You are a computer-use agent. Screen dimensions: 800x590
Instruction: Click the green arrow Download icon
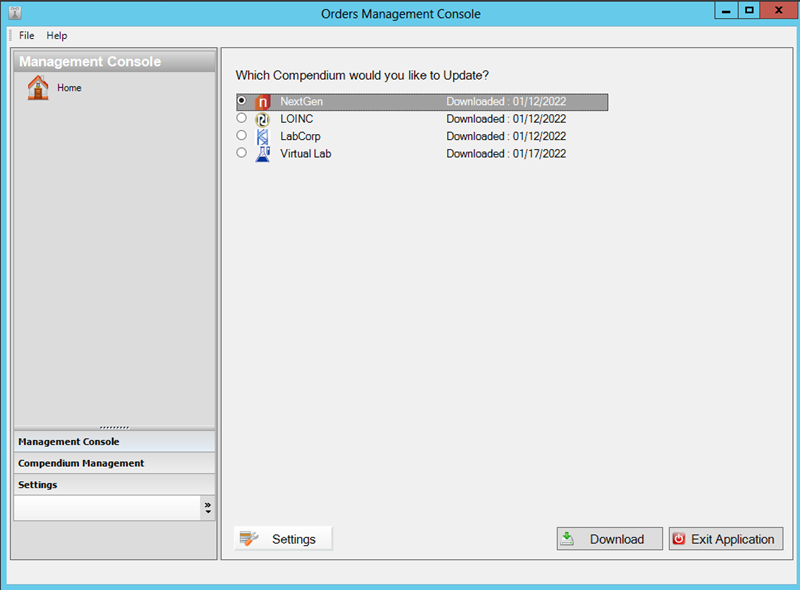pyautogui.click(x=567, y=538)
